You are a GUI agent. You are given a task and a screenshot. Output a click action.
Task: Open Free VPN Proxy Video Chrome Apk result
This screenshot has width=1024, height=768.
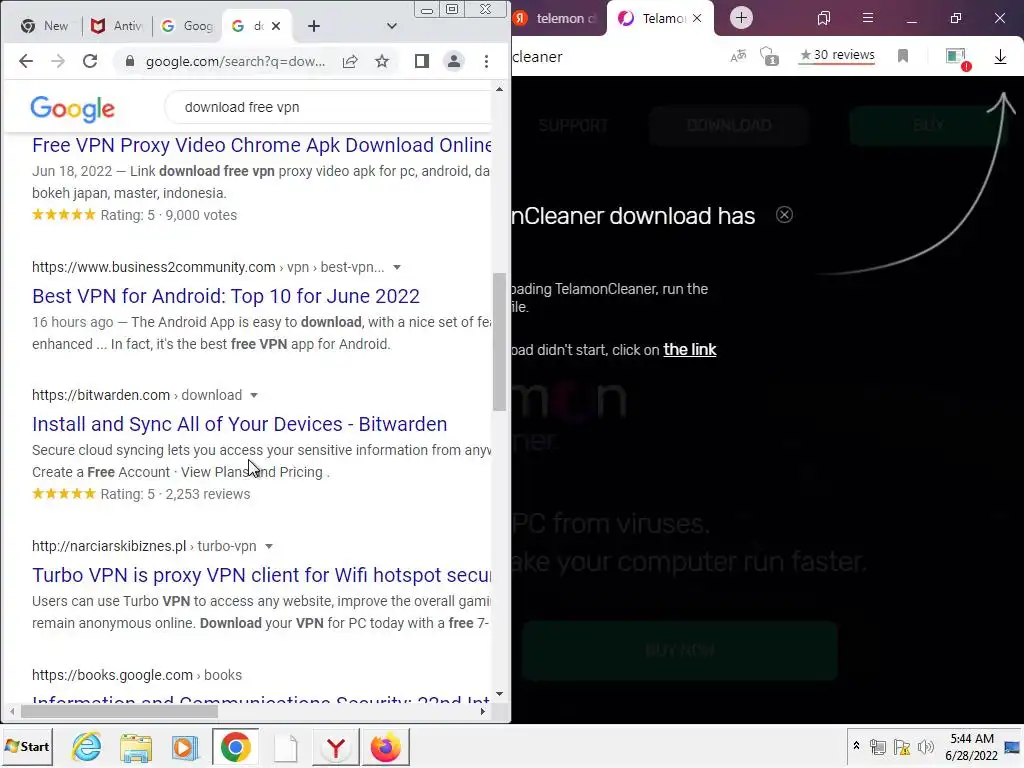pos(262,145)
